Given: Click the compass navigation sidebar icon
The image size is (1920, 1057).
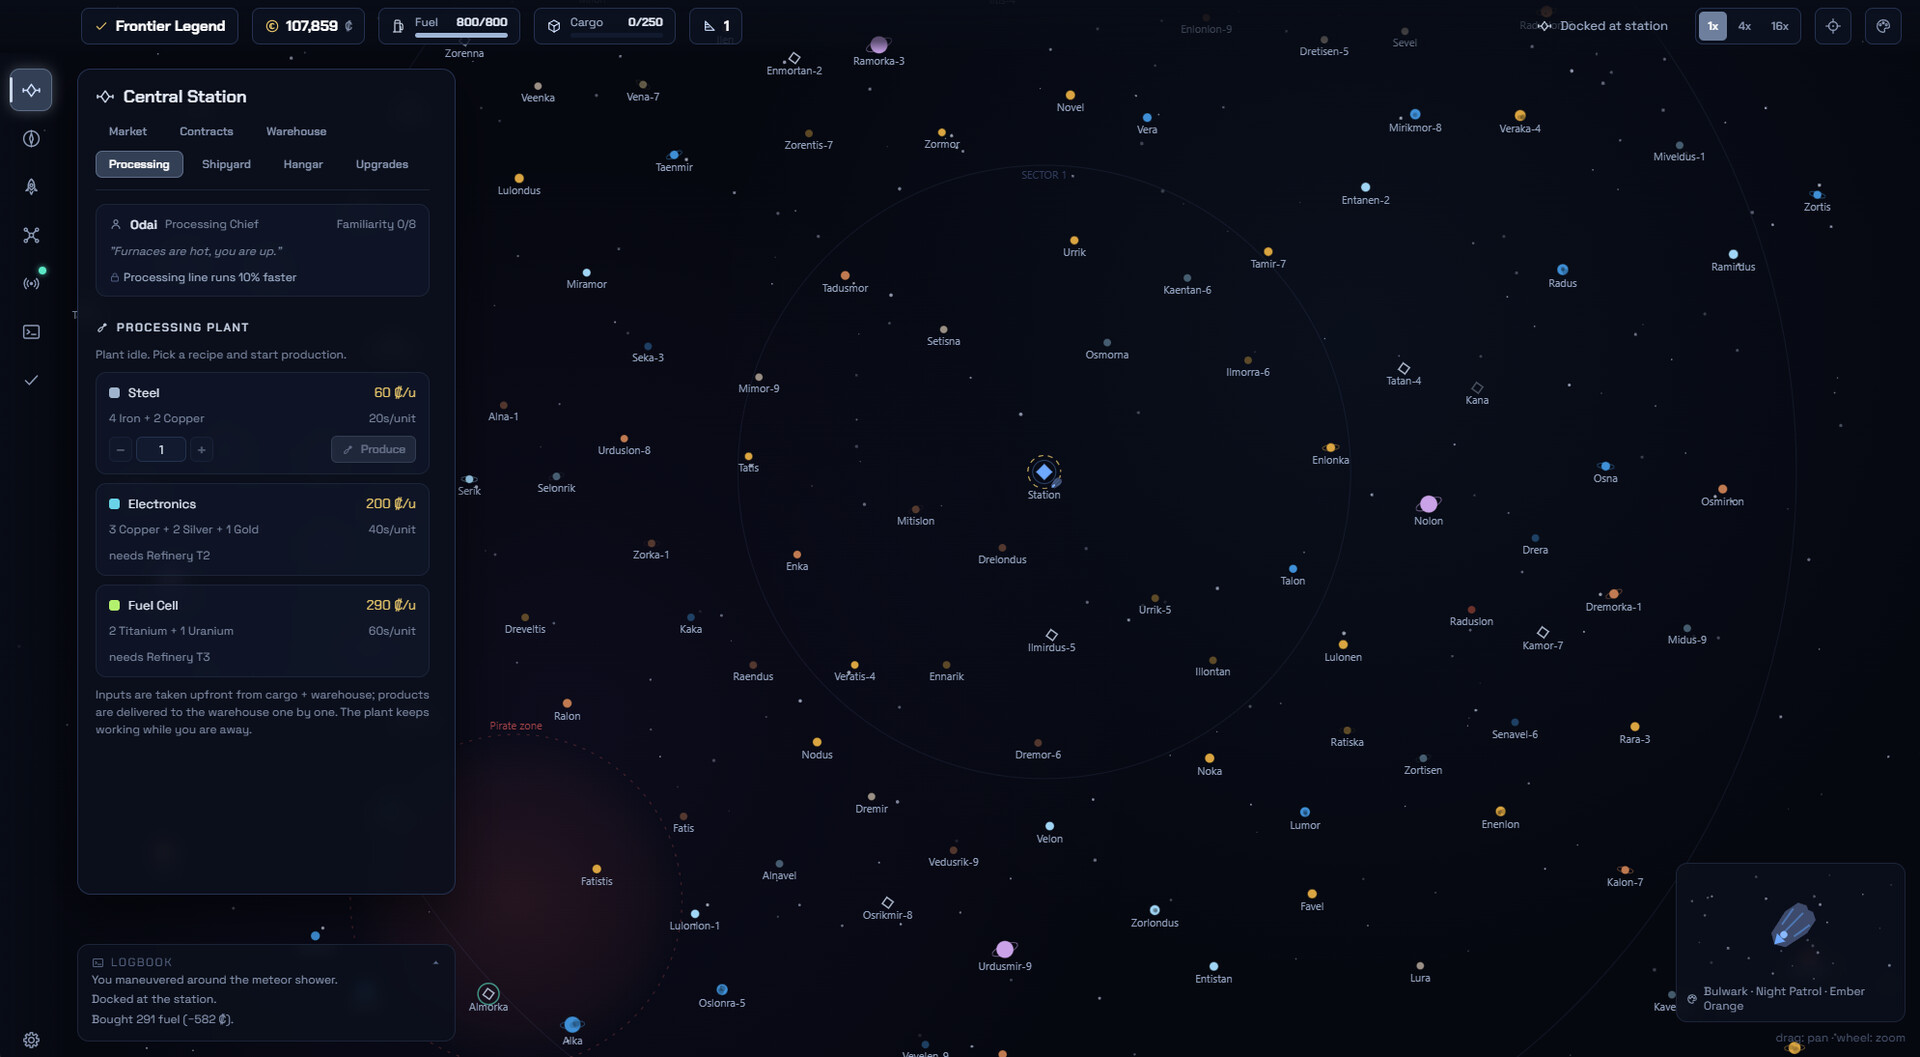Looking at the screenshot, I should pos(31,139).
